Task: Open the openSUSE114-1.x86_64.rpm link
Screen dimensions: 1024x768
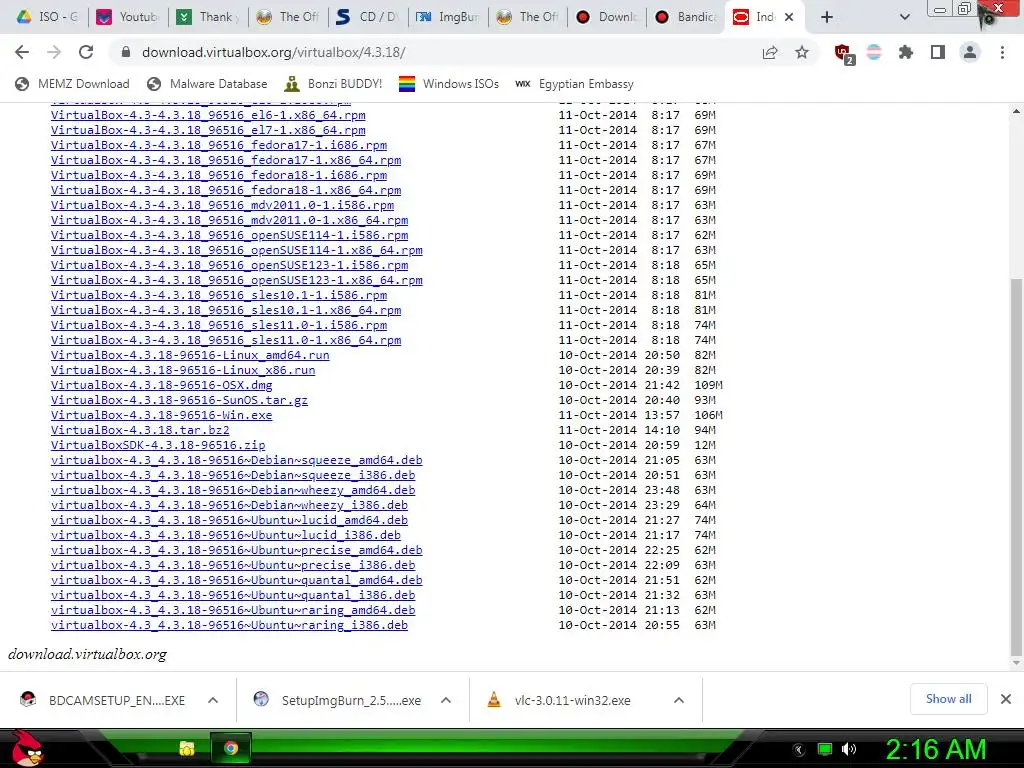Action: (236, 251)
